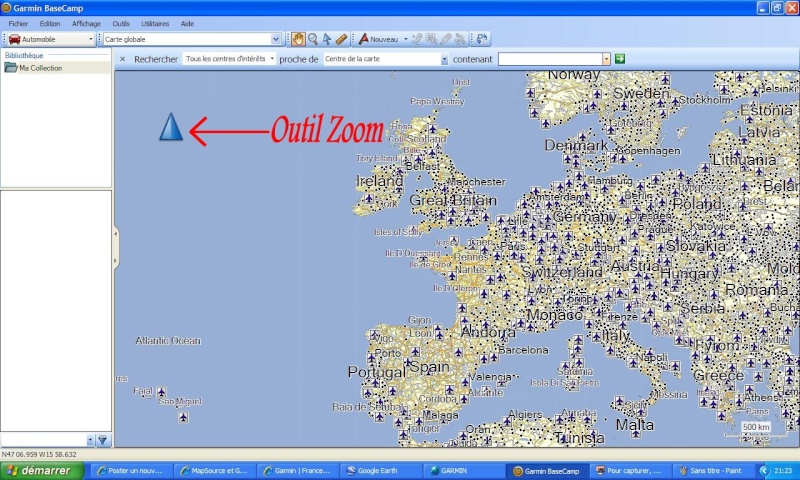
Task: Click the Malta map label
Action: point(634,424)
